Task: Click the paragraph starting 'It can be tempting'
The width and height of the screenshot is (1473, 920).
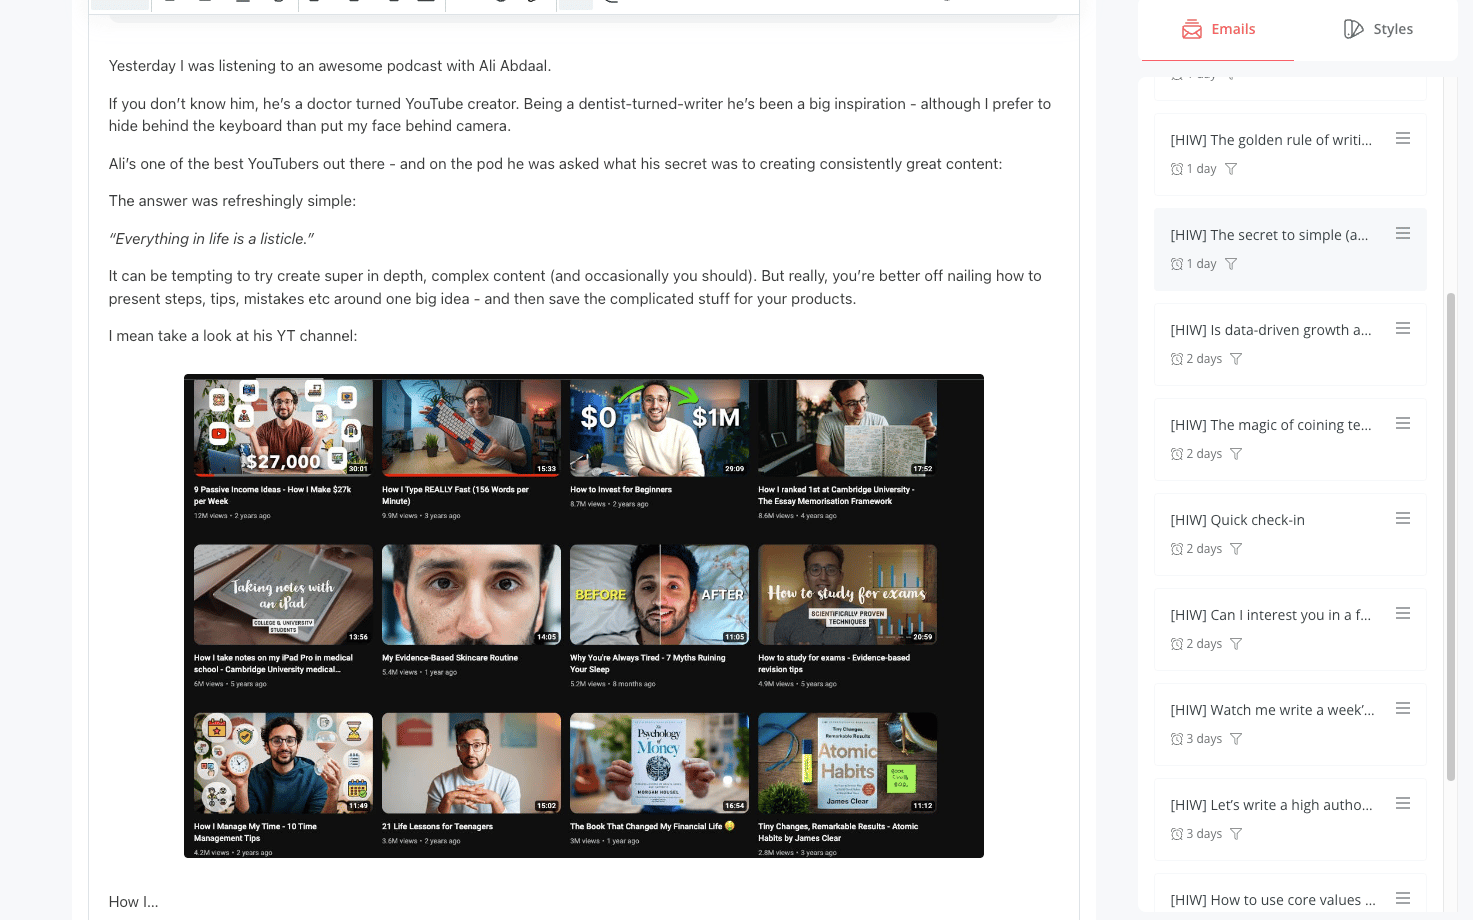Action: (x=575, y=287)
